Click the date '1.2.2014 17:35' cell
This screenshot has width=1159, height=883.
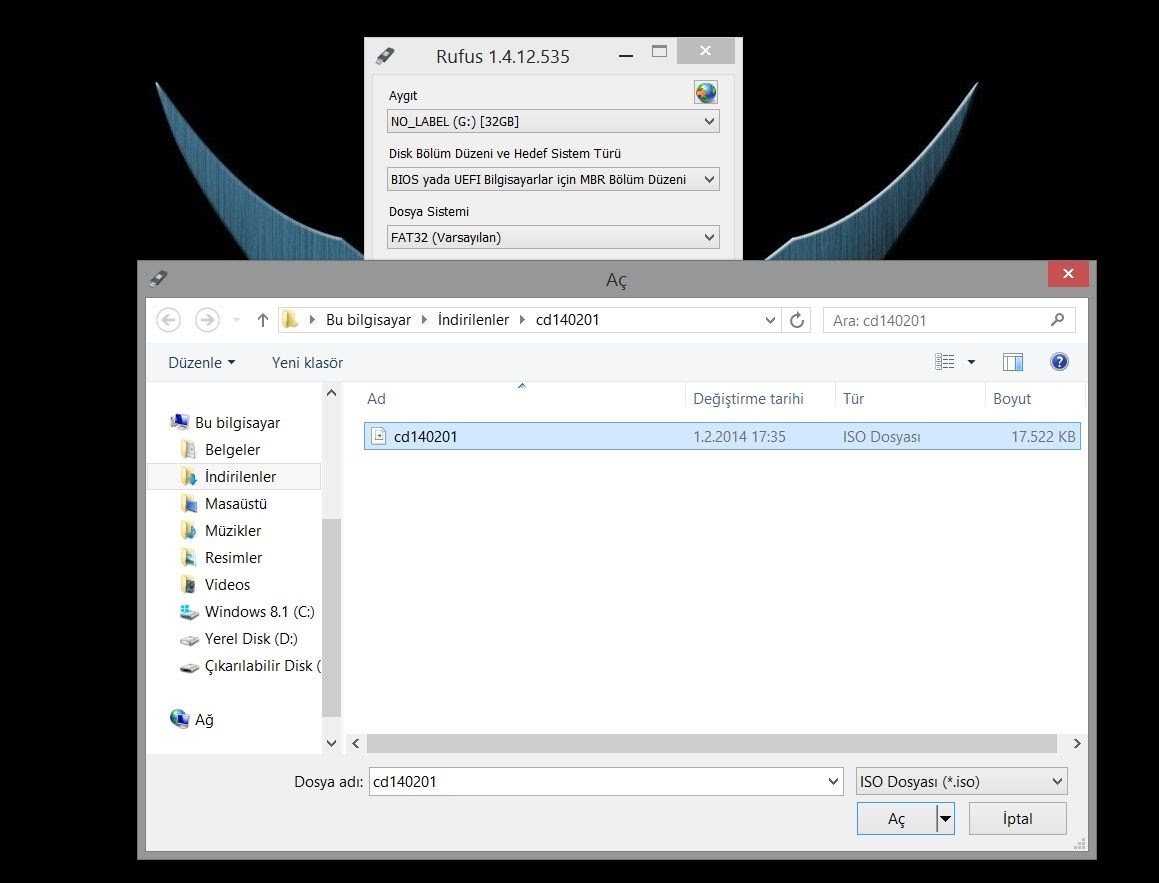(x=739, y=437)
